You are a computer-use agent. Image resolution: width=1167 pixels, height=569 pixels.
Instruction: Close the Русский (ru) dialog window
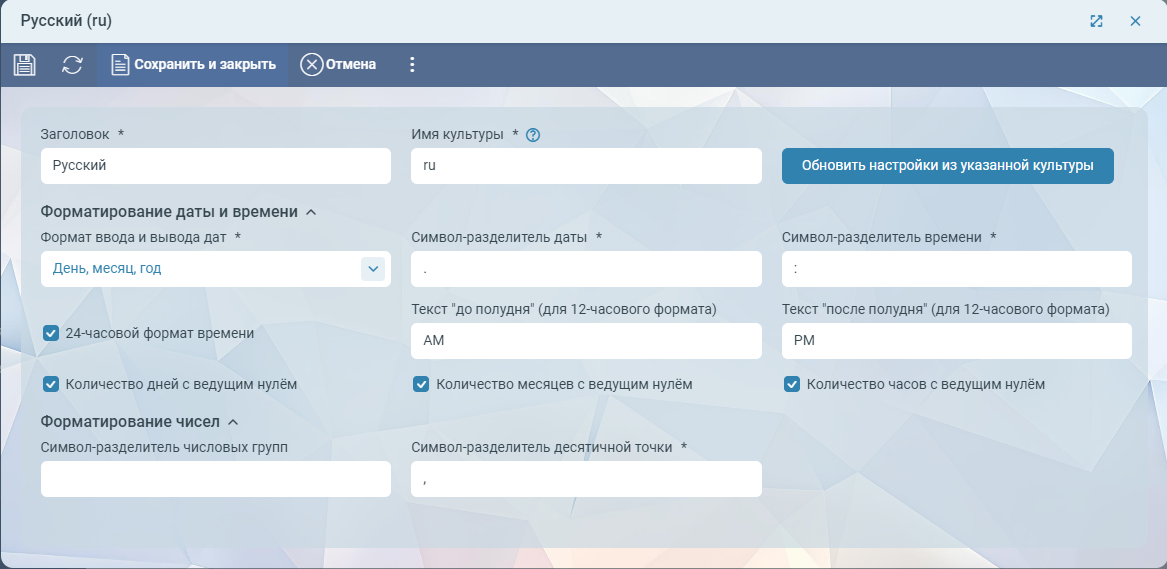(x=1135, y=21)
